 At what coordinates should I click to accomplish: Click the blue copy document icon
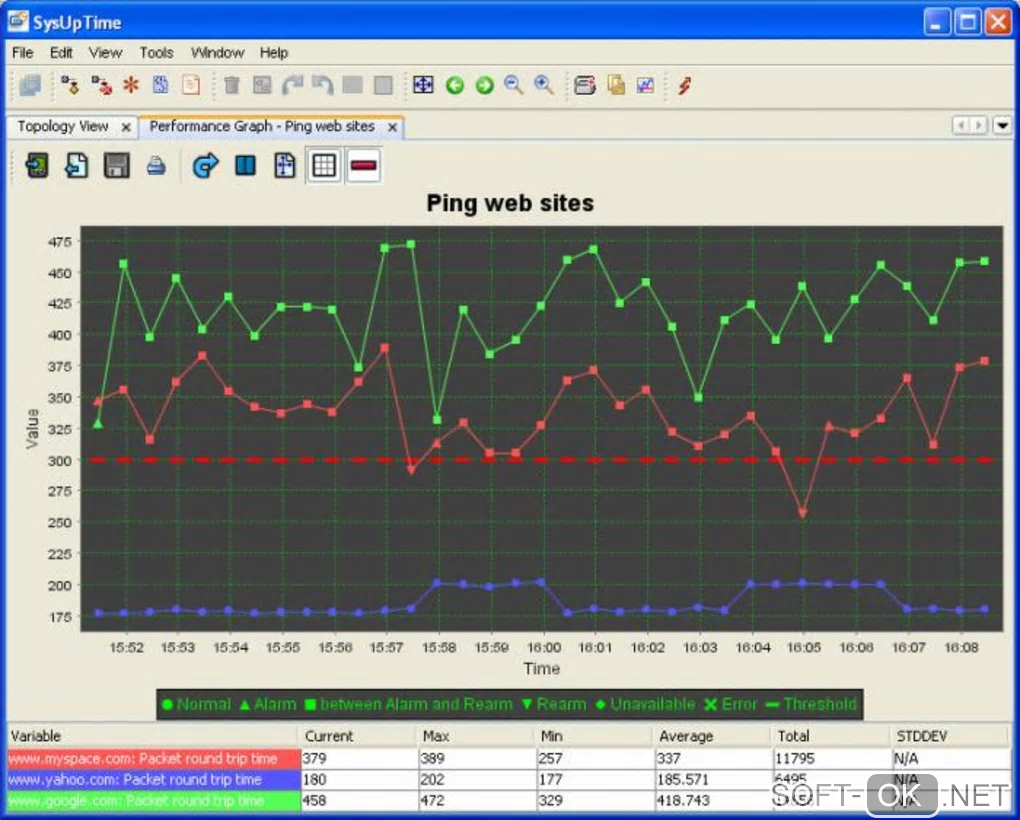click(x=161, y=85)
